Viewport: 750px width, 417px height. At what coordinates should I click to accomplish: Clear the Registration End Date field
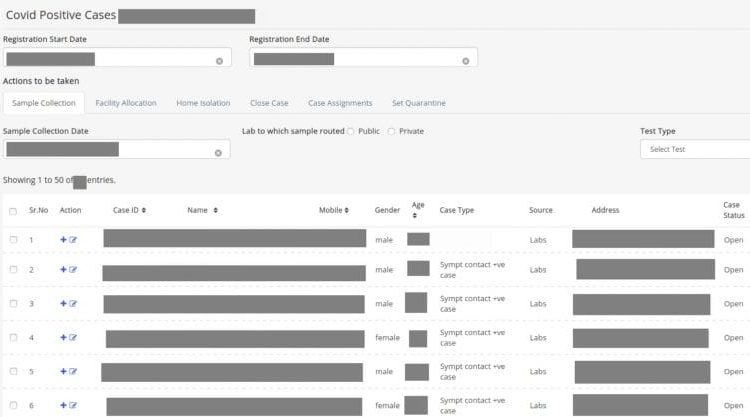465,61
